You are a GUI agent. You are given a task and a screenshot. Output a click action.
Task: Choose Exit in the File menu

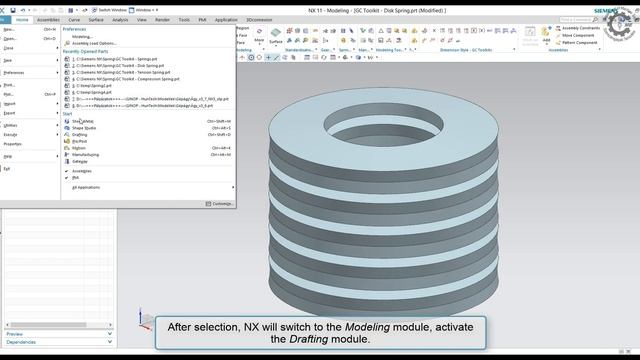tap(29, 169)
